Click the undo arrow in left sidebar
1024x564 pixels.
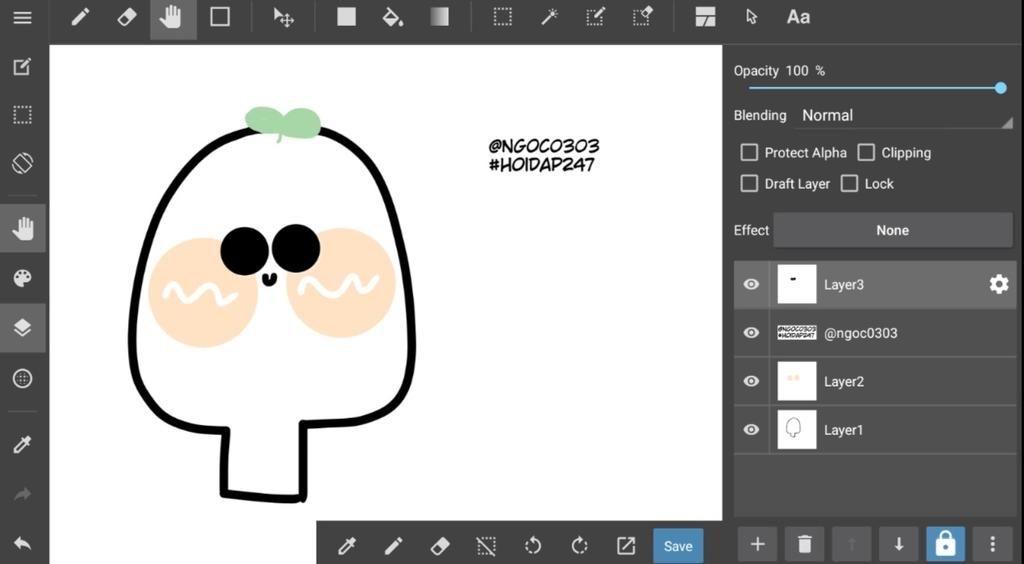(23, 543)
